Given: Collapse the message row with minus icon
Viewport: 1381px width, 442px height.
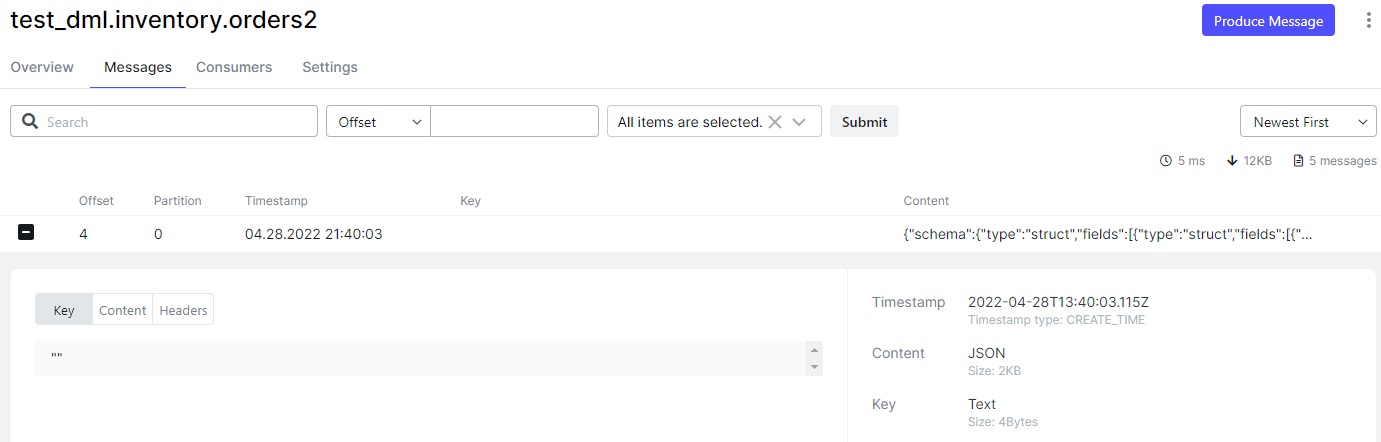Looking at the screenshot, I should tap(26, 233).
